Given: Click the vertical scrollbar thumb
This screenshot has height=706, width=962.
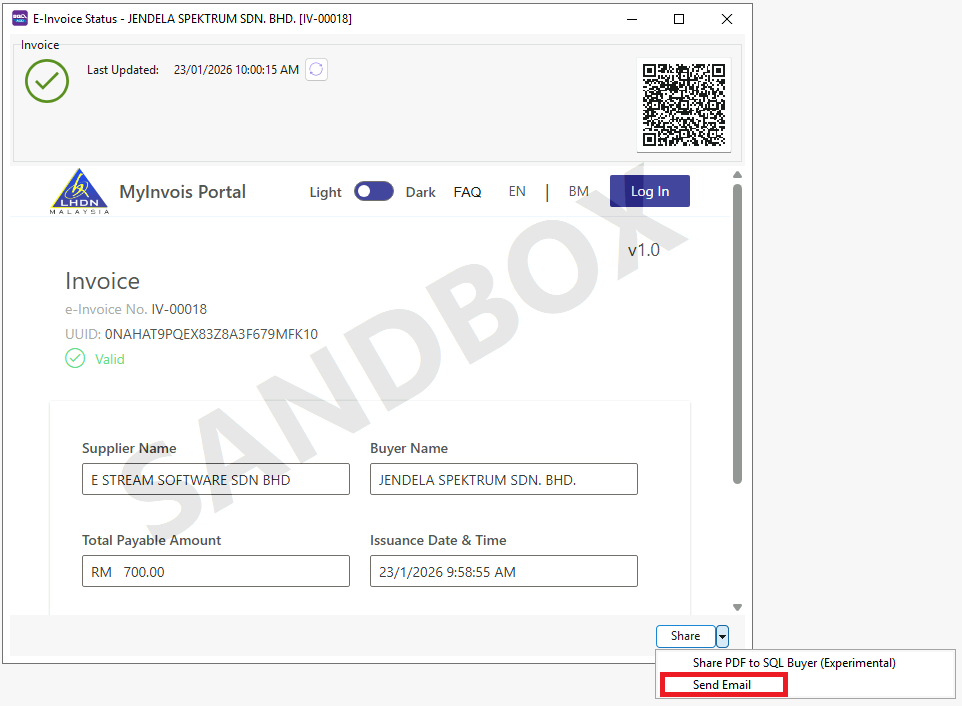Looking at the screenshot, I should (x=737, y=330).
